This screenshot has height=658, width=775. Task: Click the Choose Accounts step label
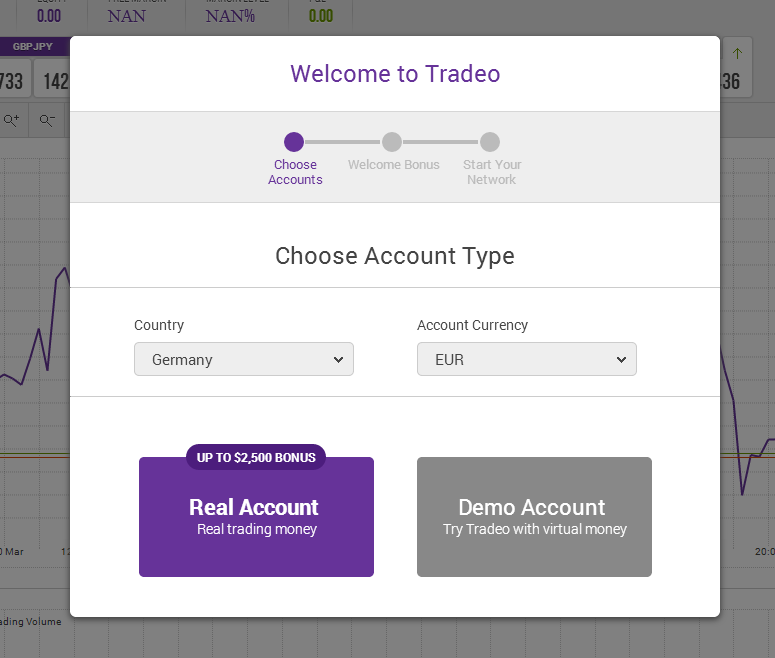coord(295,172)
